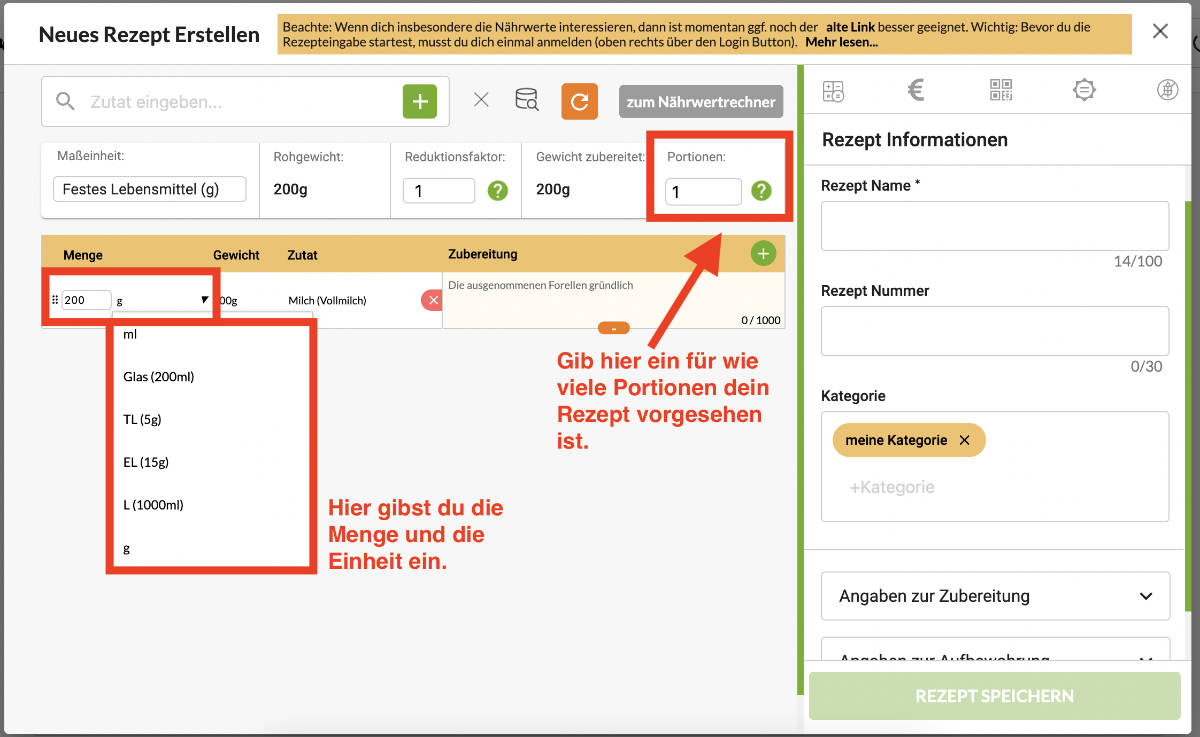Click the 'zum Nährwertrechner' button

tap(700, 102)
